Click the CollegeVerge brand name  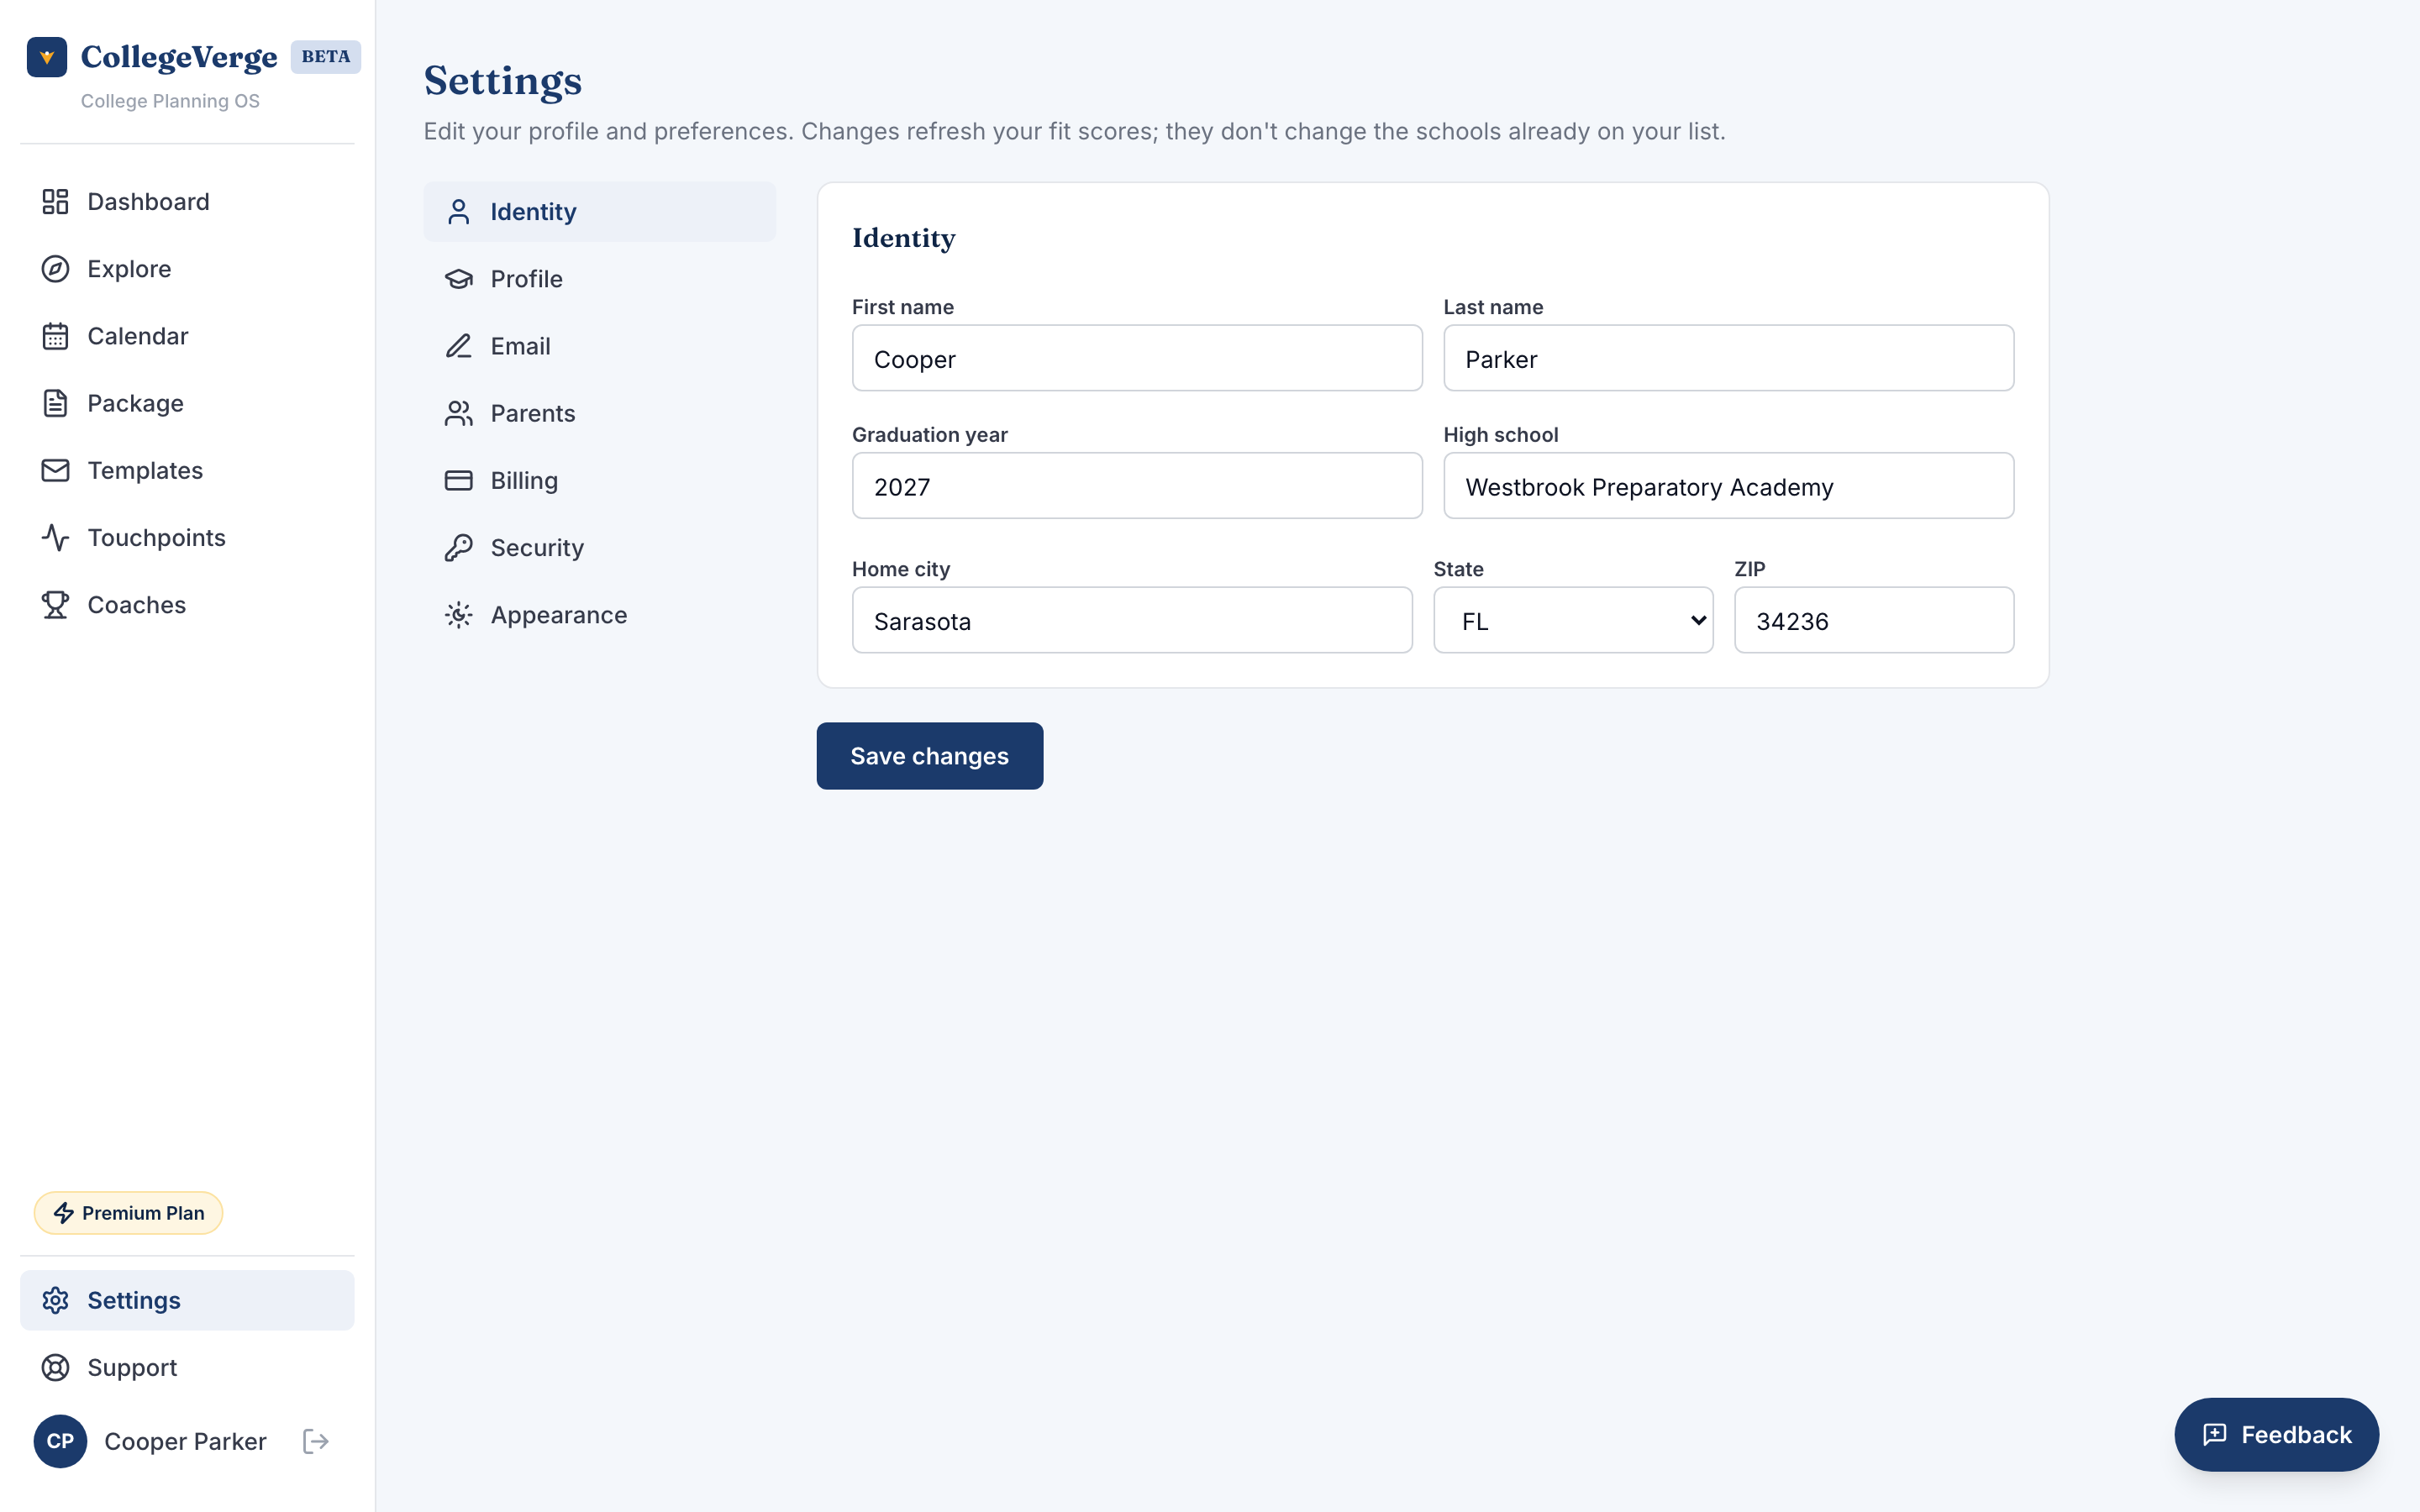coord(179,57)
